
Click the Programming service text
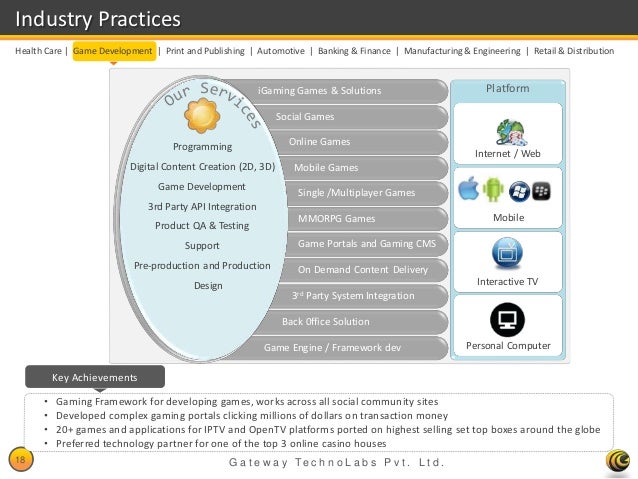click(x=202, y=147)
